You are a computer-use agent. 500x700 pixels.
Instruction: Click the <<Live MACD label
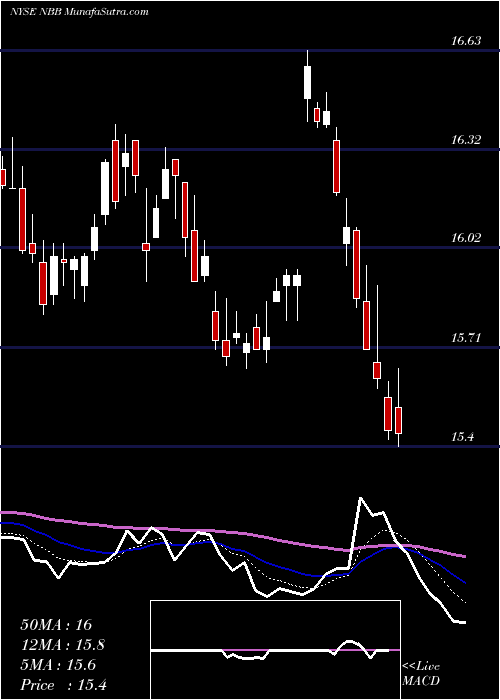421,674
